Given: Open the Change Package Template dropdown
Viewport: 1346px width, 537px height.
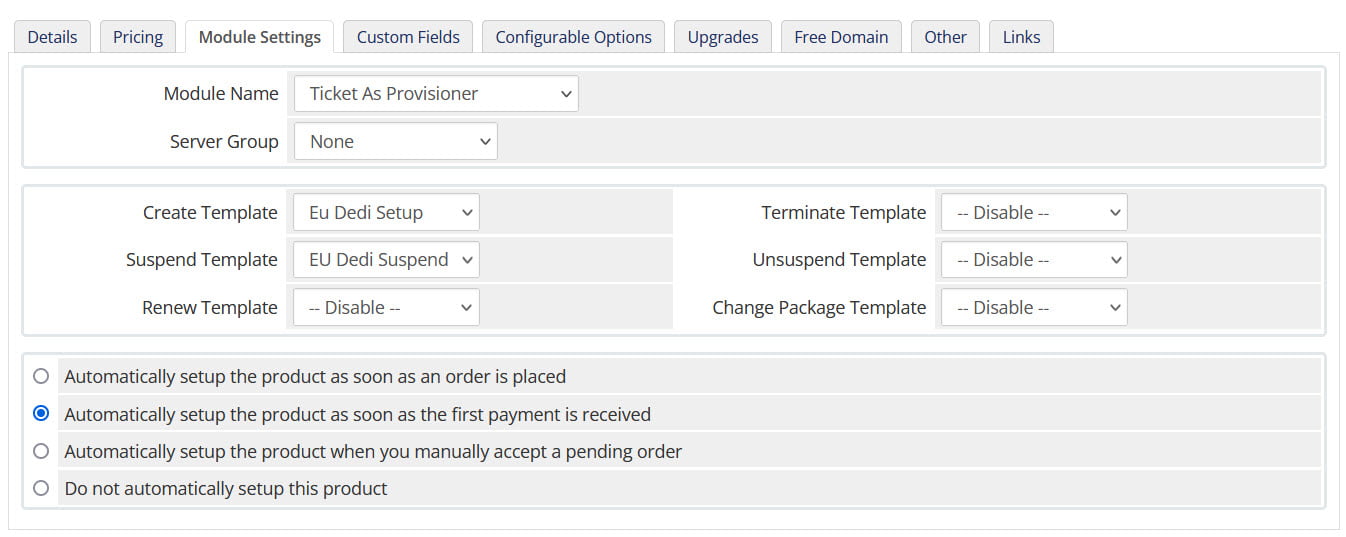Looking at the screenshot, I should point(1034,308).
